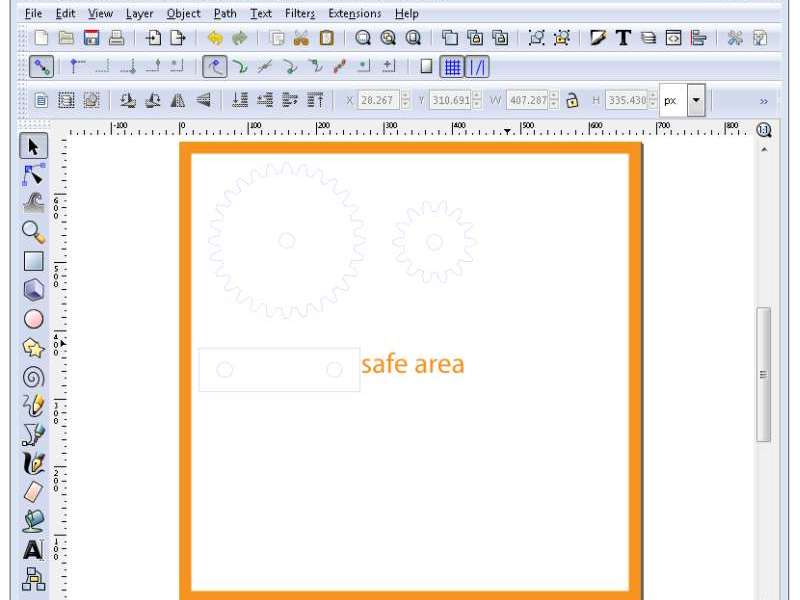
Task: Open Inkscape Preferences
Action: (735, 38)
